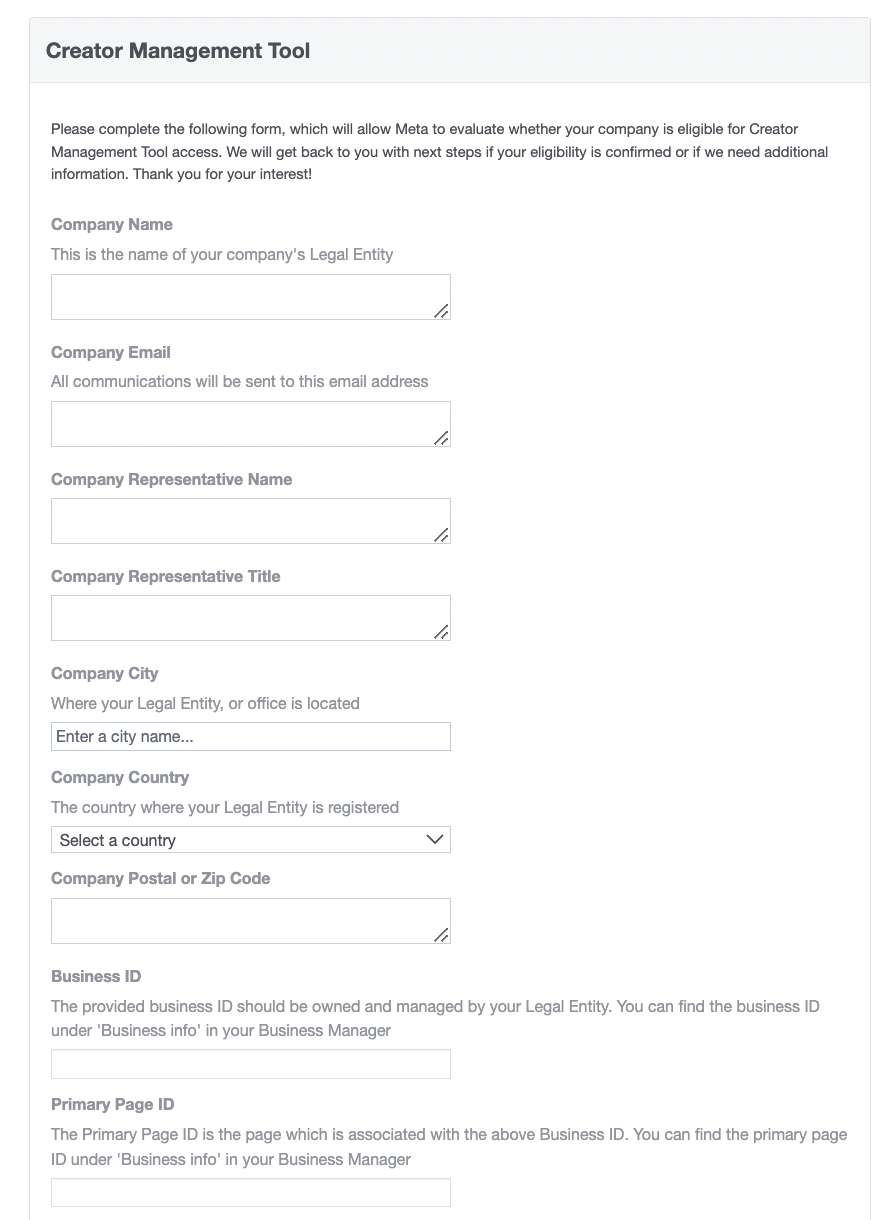
Task: Click the Company Postal or Zip Code field
Action: click(x=250, y=921)
